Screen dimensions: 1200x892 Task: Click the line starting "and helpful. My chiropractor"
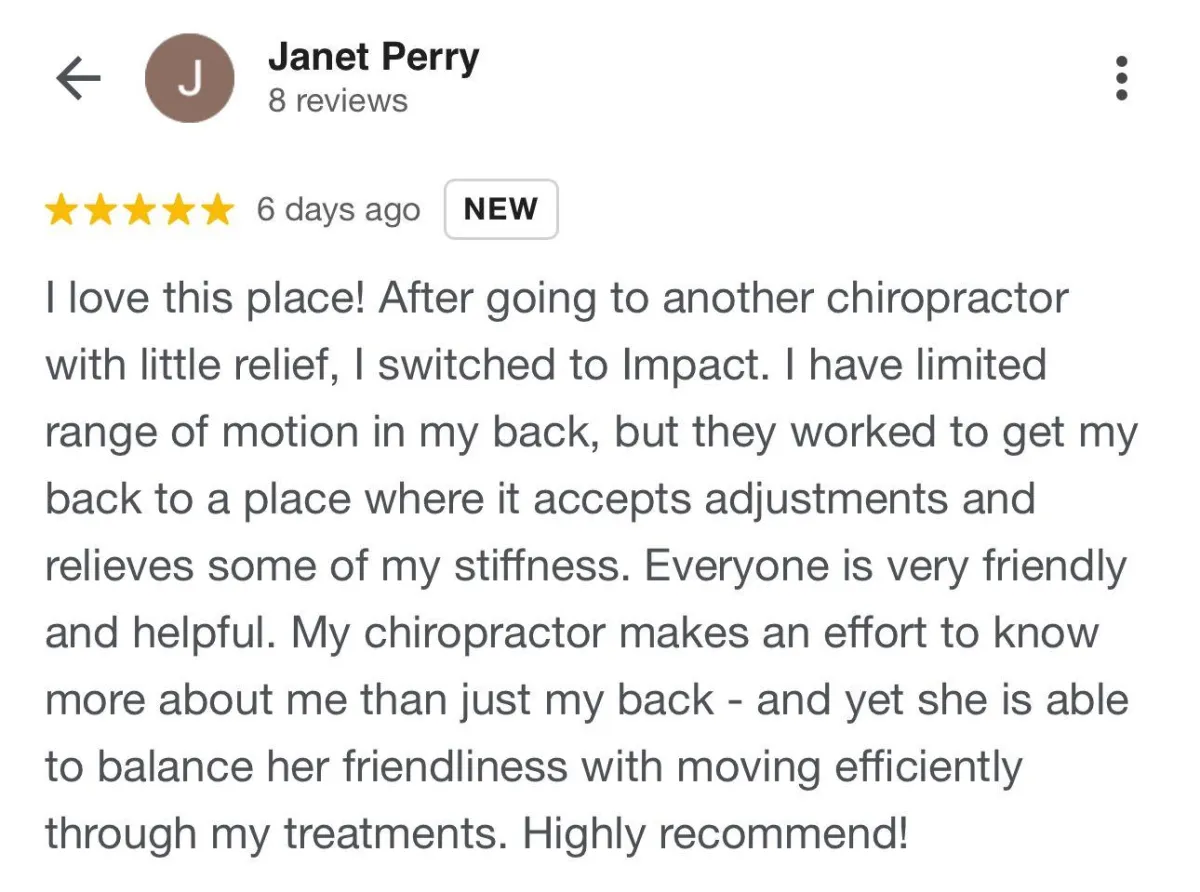pos(571,633)
